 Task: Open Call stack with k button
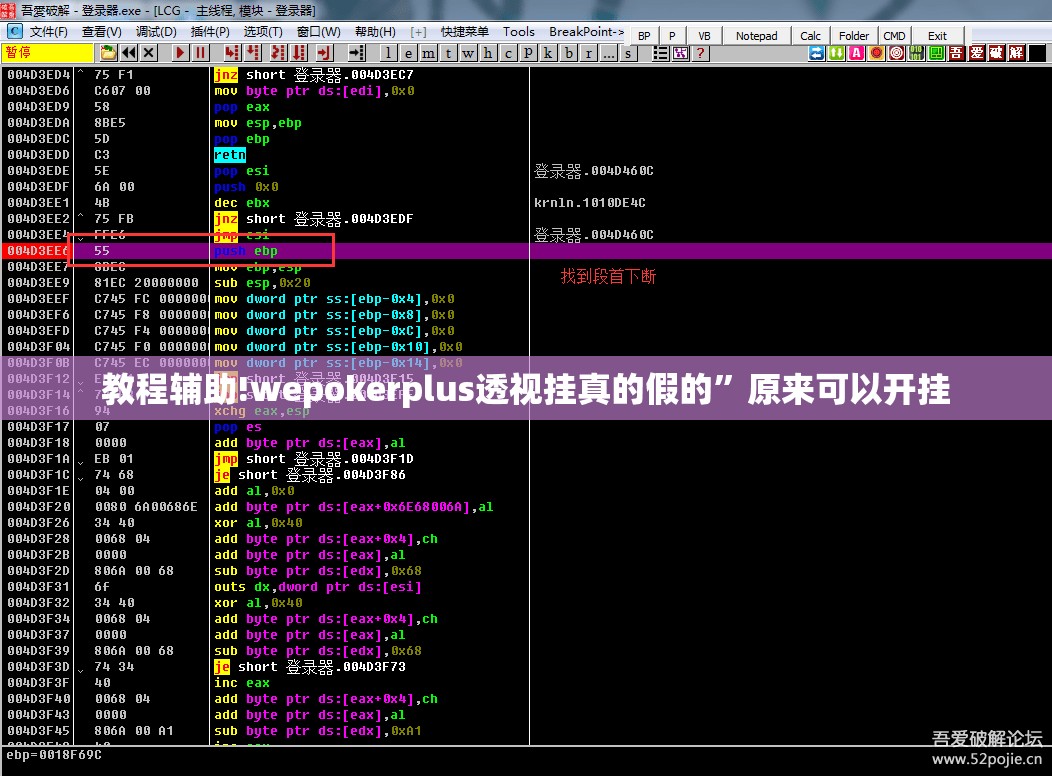coord(548,53)
